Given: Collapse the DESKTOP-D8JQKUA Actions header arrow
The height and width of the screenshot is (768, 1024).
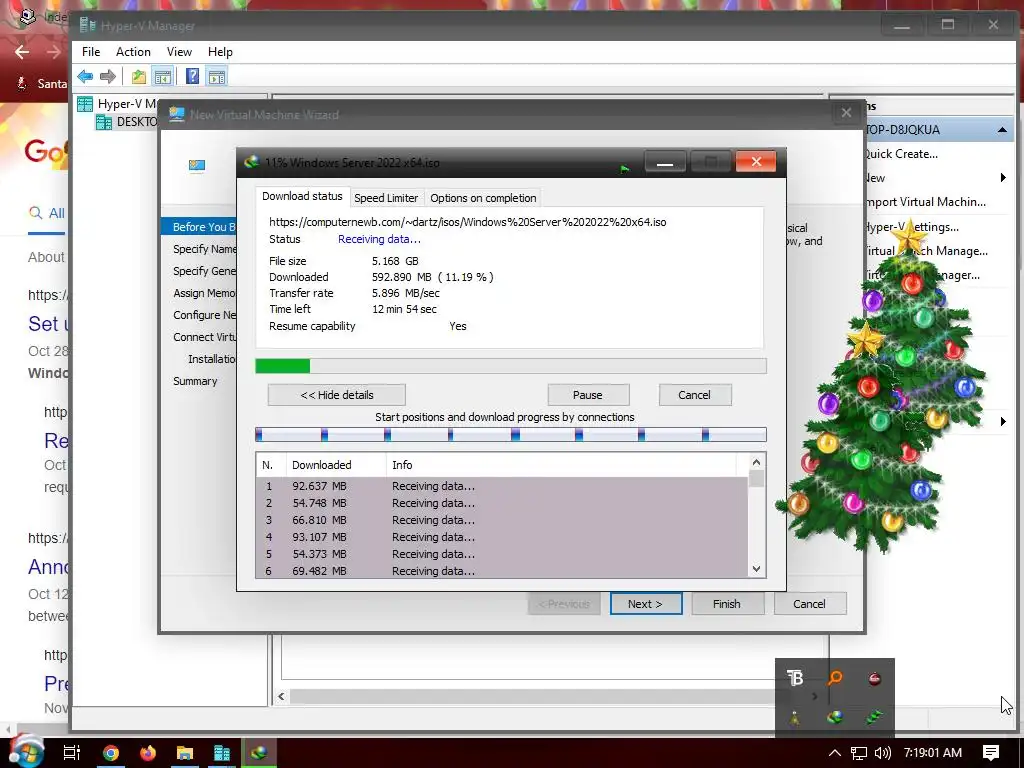Looking at the screenshot, I should click(x=1002, y=130).
